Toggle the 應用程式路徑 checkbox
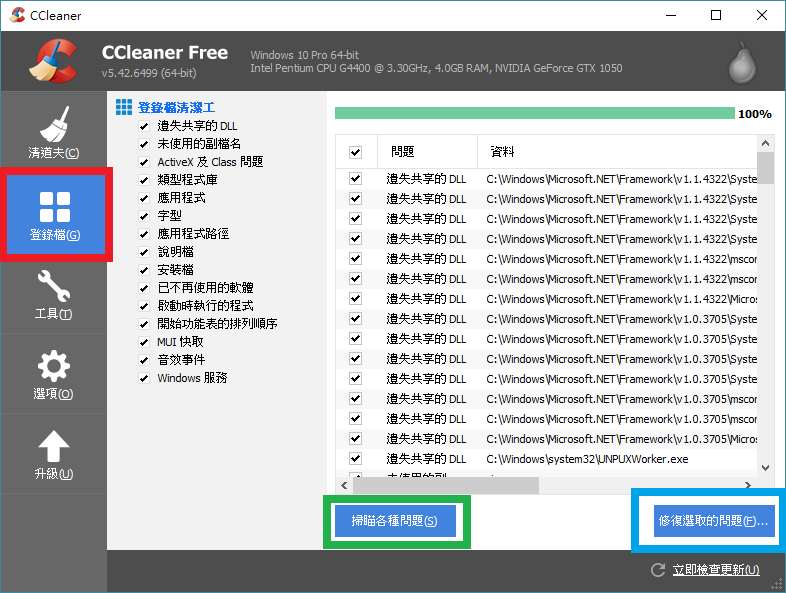The image size is (786, 593). coord(144,234)
